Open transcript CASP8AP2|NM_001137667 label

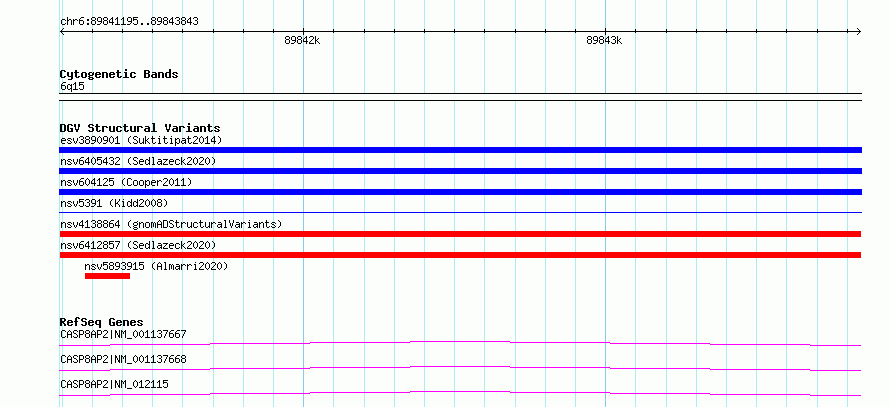pos(123,334)
